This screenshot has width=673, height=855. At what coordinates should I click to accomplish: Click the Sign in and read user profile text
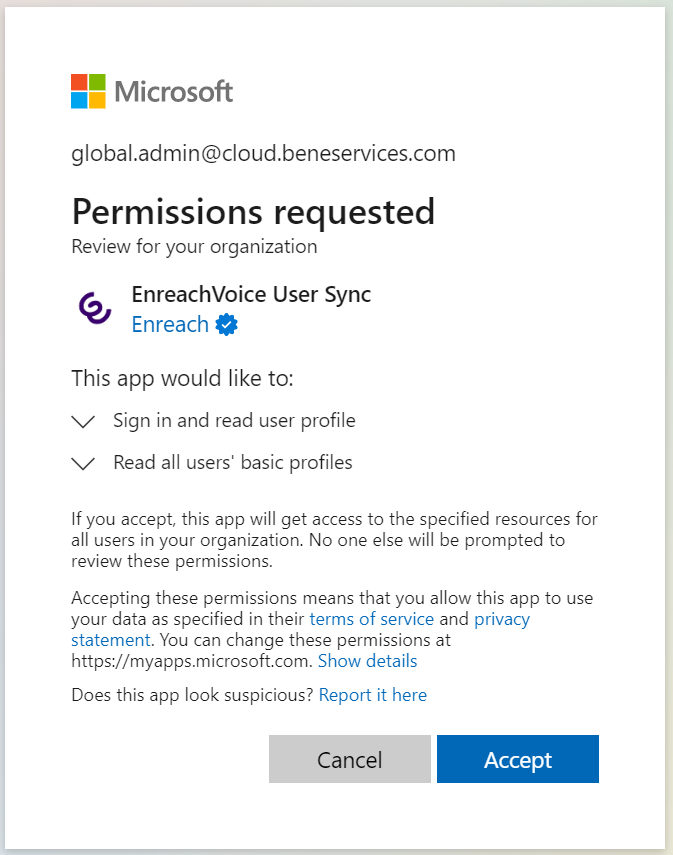[234, 421]
